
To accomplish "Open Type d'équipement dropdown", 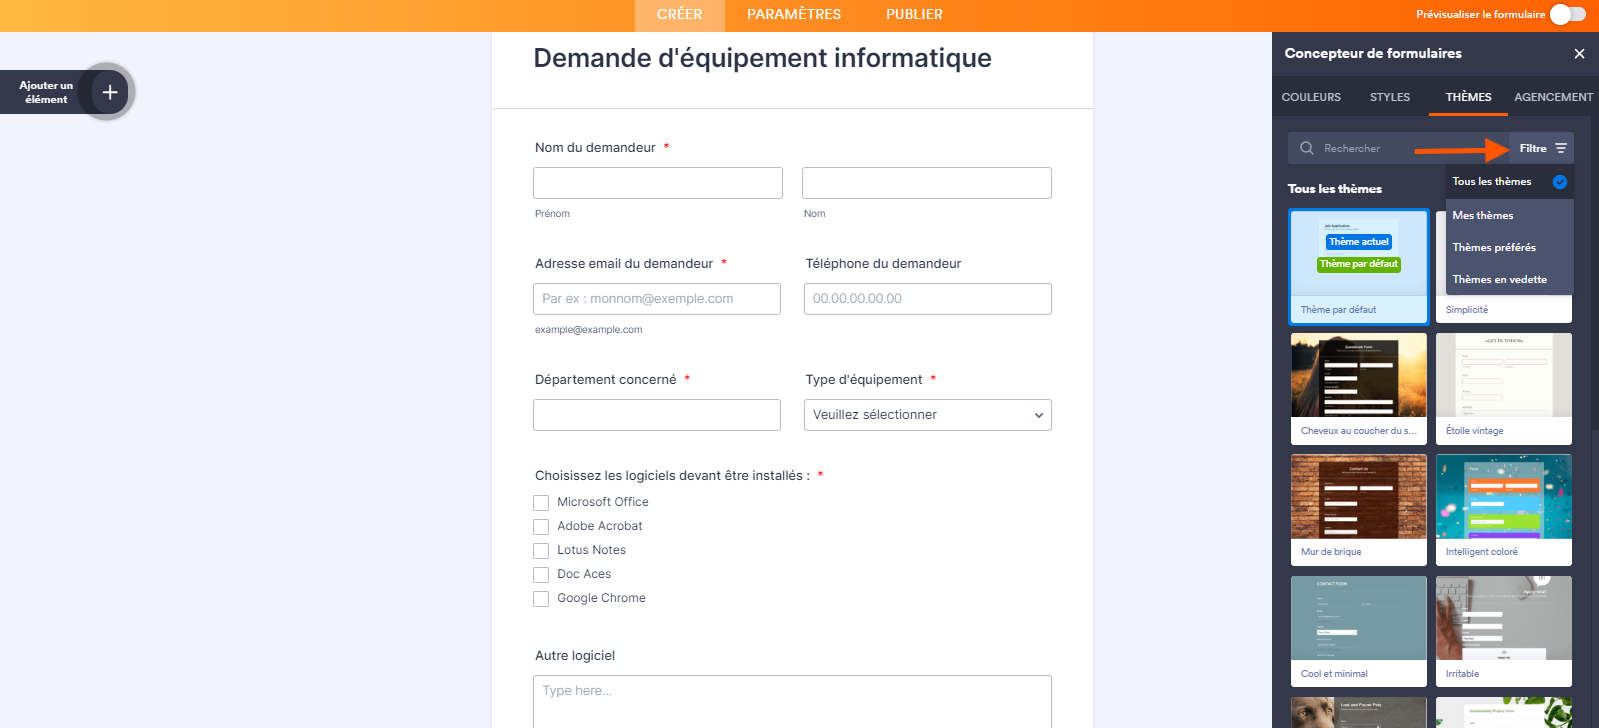I will click(x=927, y=415).
